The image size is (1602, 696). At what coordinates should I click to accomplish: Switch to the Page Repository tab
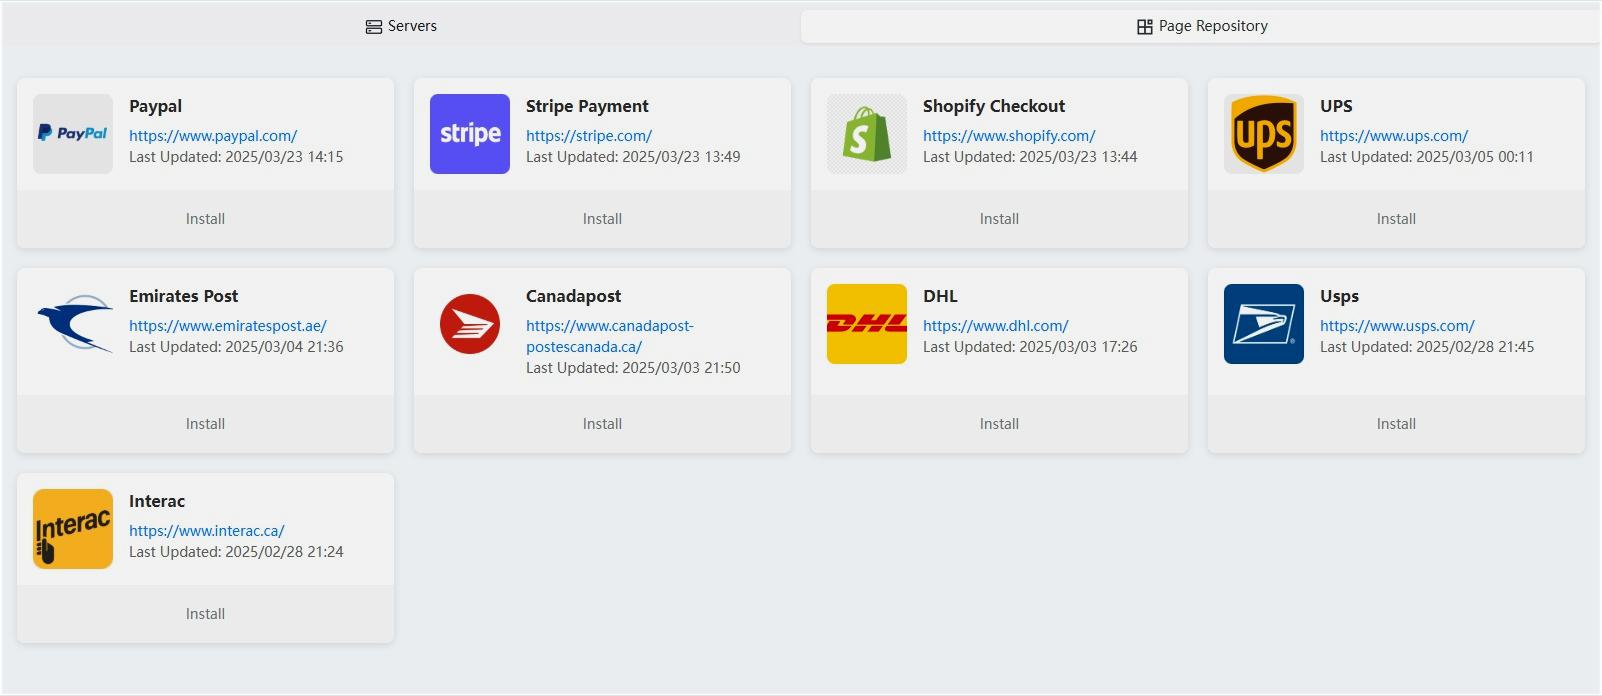1200,27
